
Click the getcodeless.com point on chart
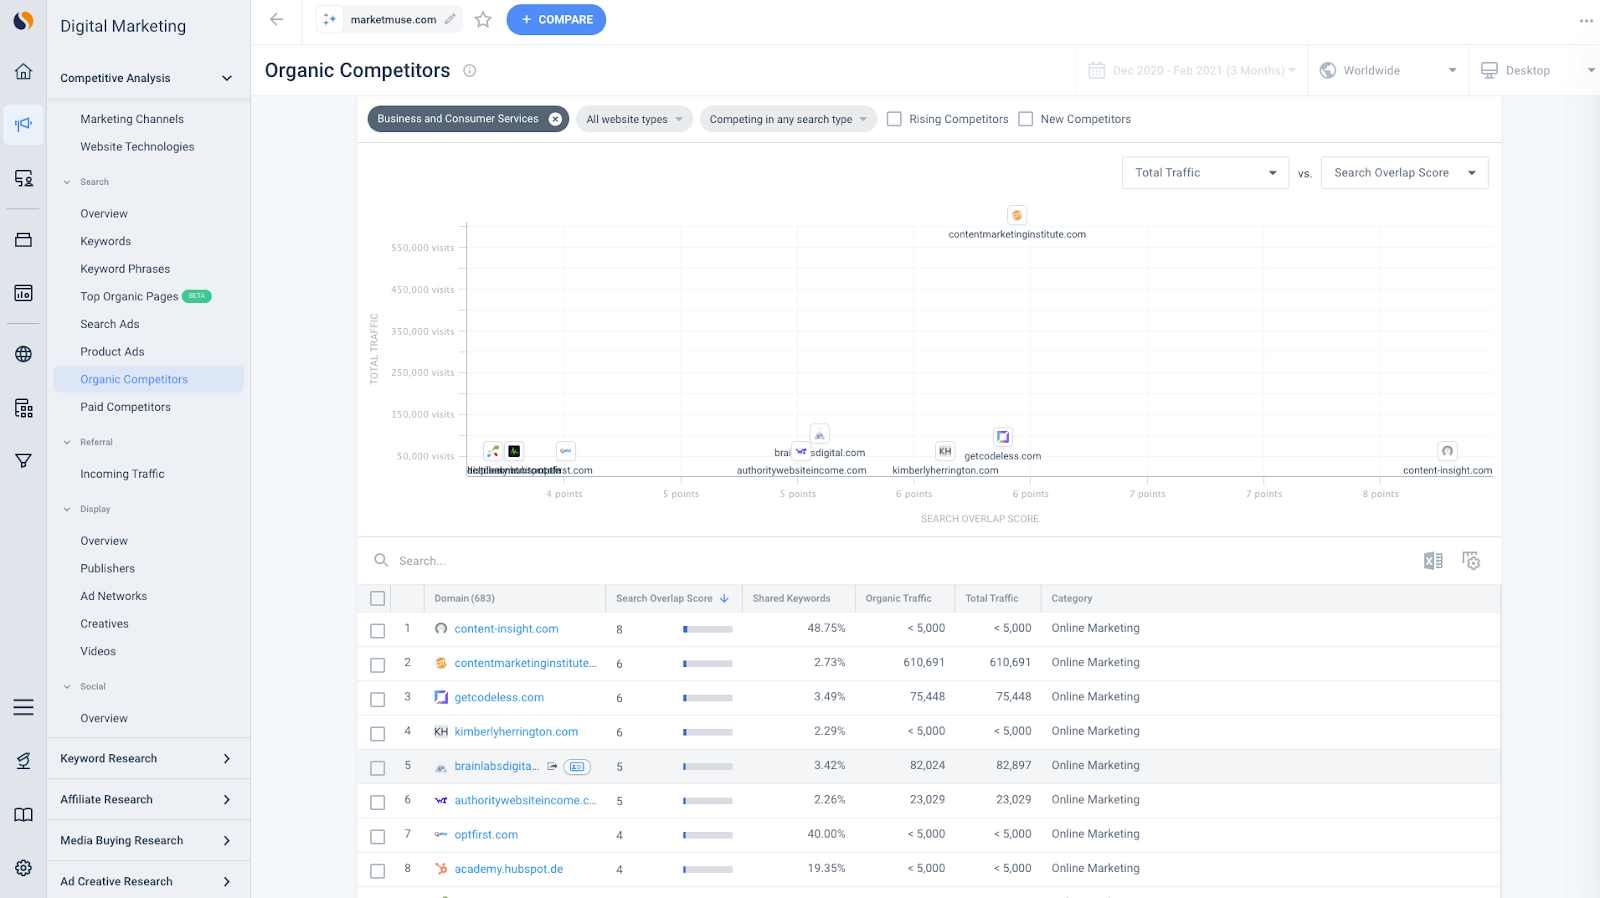coord(1003,437)
